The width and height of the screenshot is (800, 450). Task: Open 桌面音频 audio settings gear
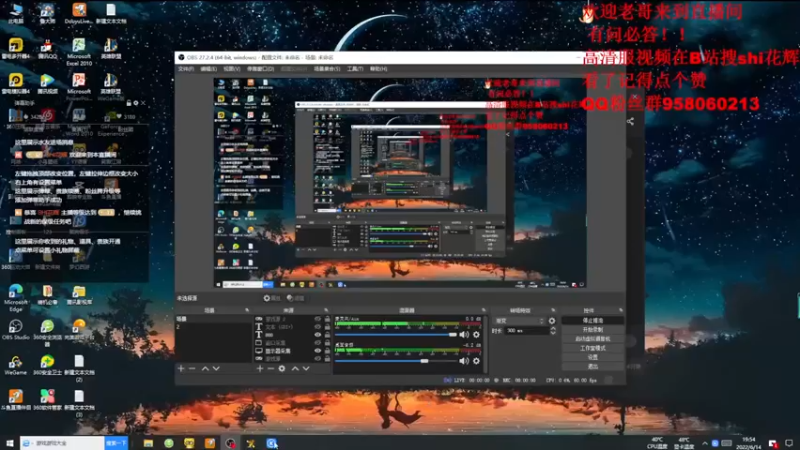pos(476,361)
